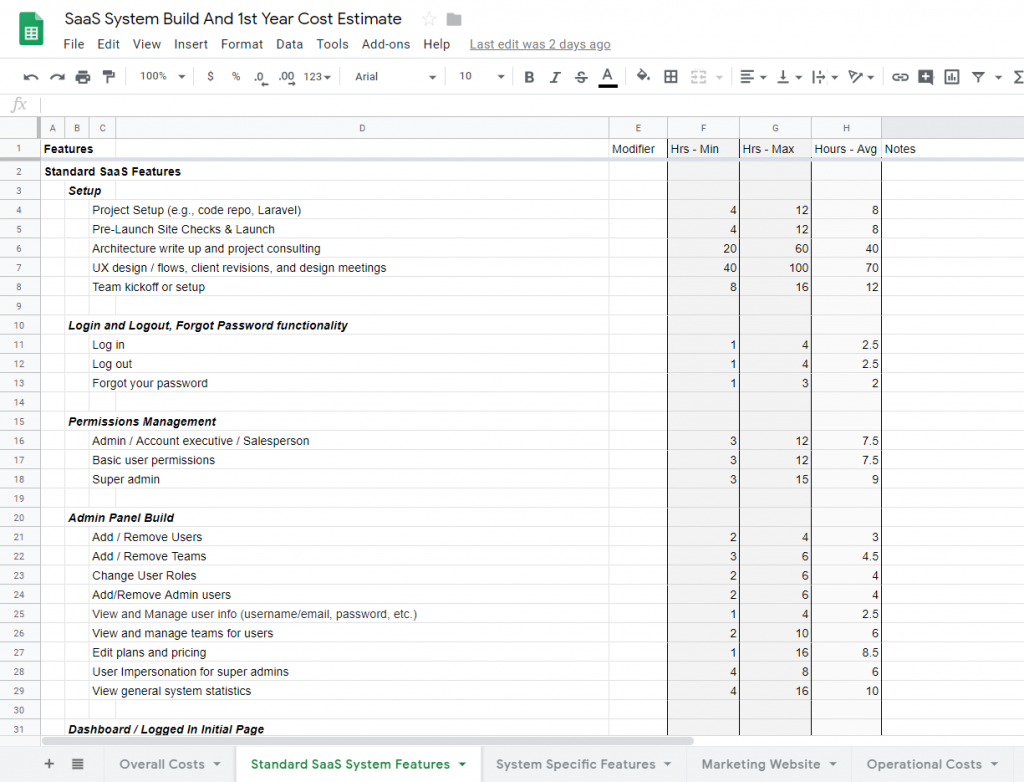1024x782 pixels.
Task: Increase decimal places
Action: tap(287, 77)
